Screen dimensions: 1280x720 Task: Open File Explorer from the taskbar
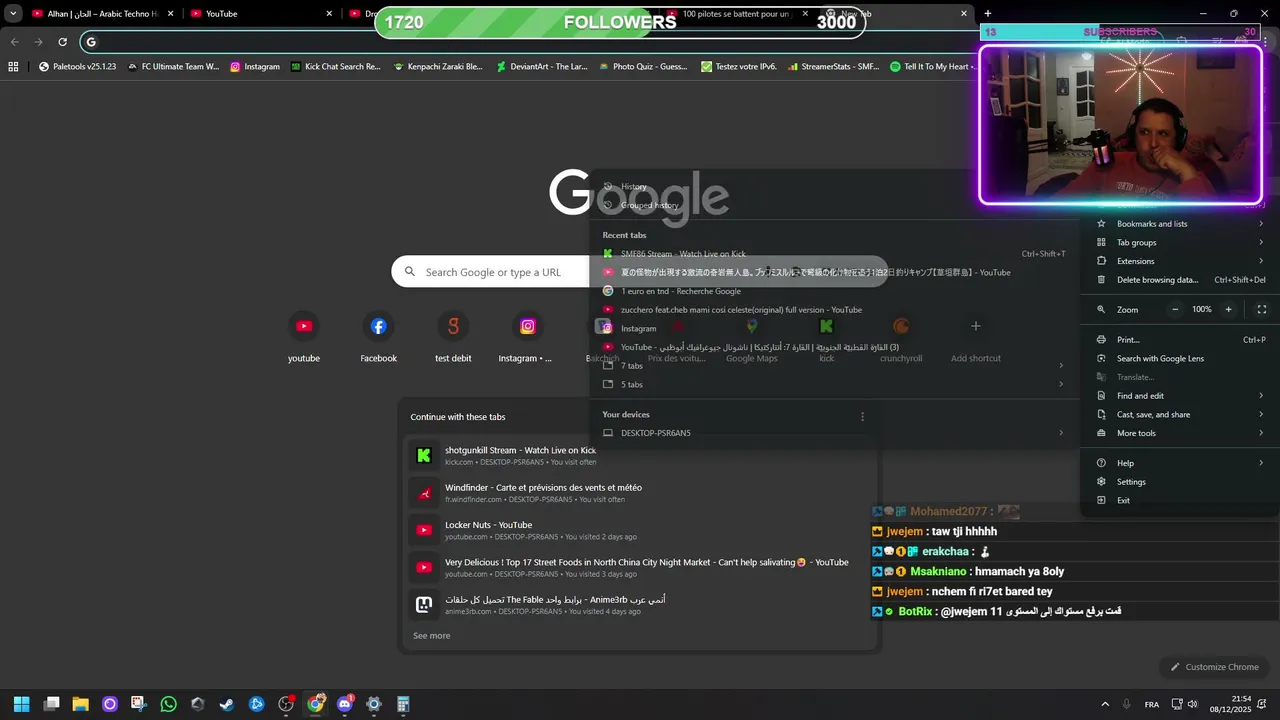tap(80, 704)
